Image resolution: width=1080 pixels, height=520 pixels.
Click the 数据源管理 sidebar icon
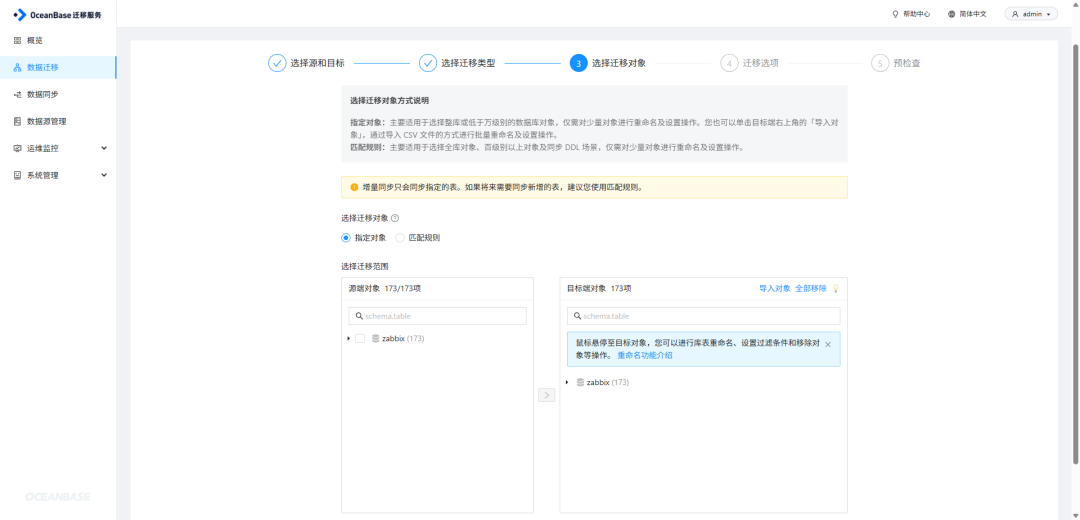click(18, 121)
